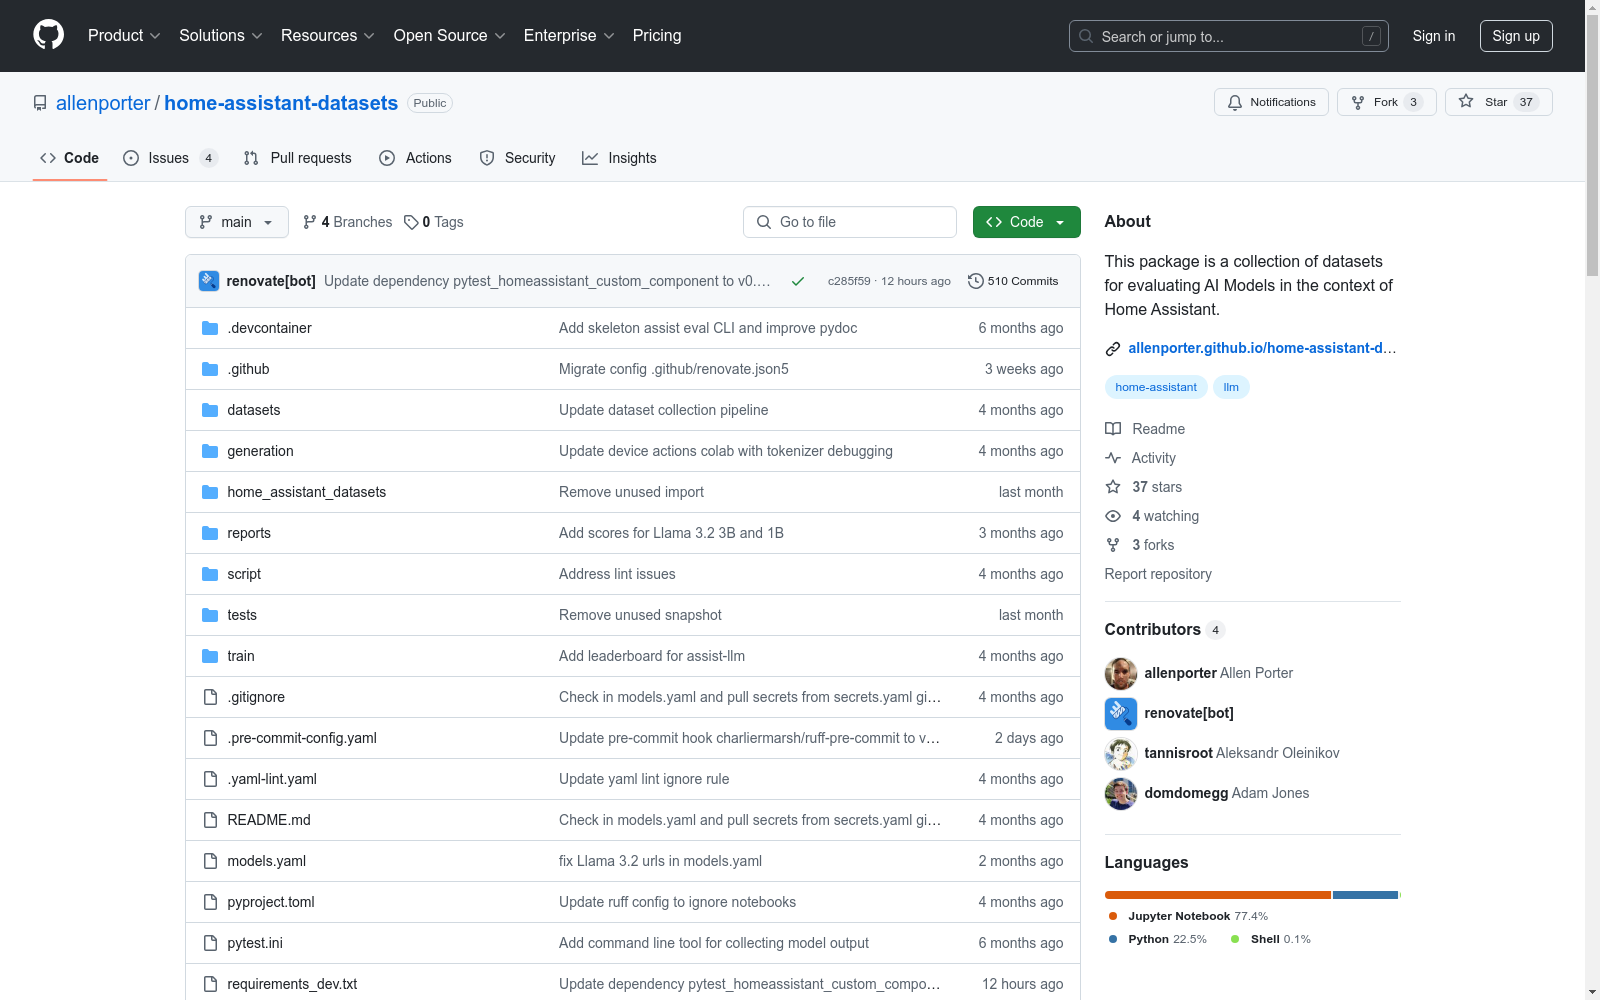Expand the Product menu
1600x1000 pixels.
[124, 35]
